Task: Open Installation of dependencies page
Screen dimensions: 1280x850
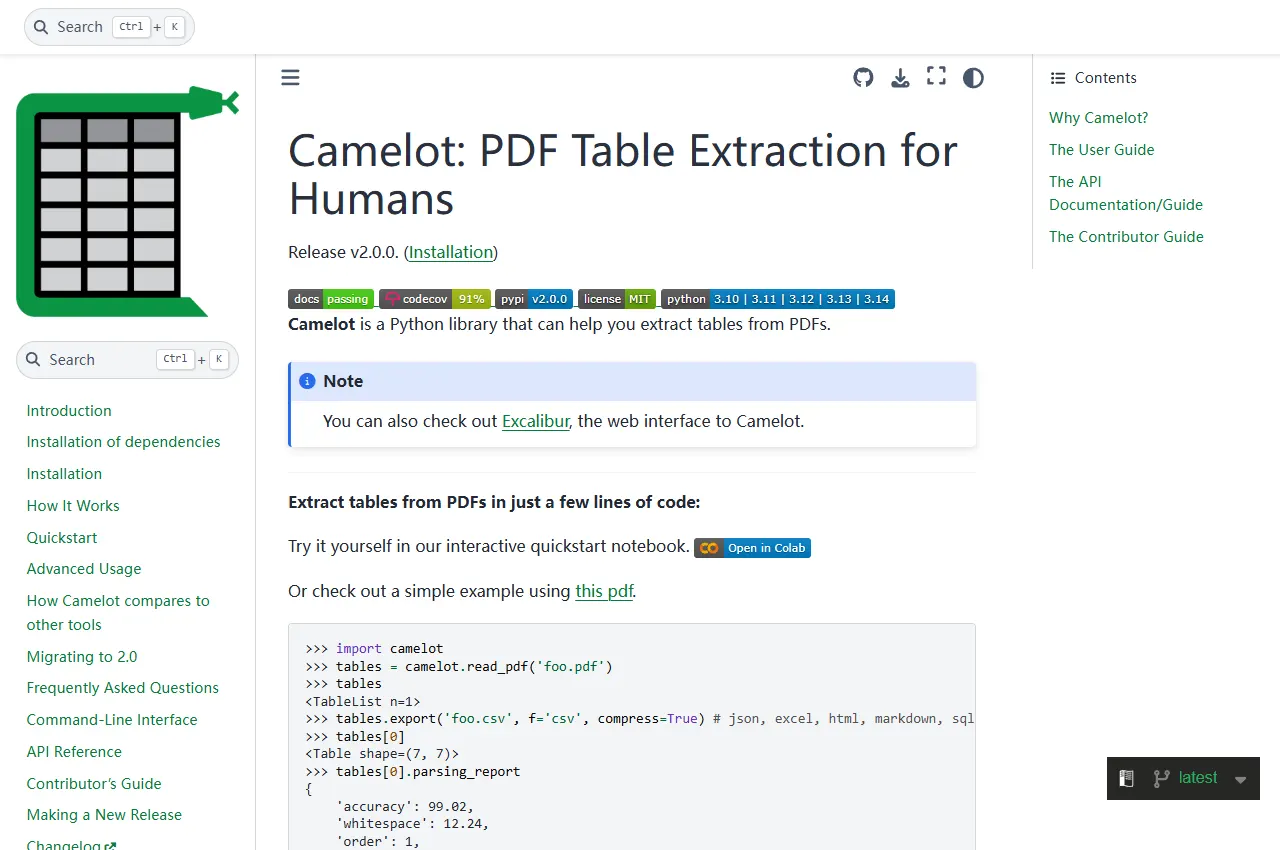Action: (123, 442)
